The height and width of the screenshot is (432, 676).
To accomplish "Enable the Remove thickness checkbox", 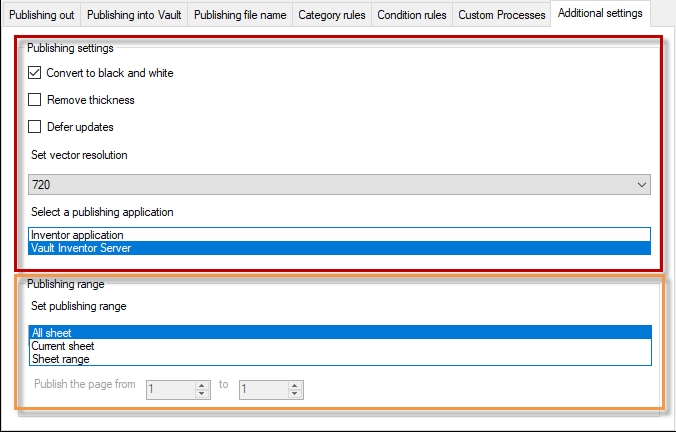I will pyautogui.click(x=35, y=100).
